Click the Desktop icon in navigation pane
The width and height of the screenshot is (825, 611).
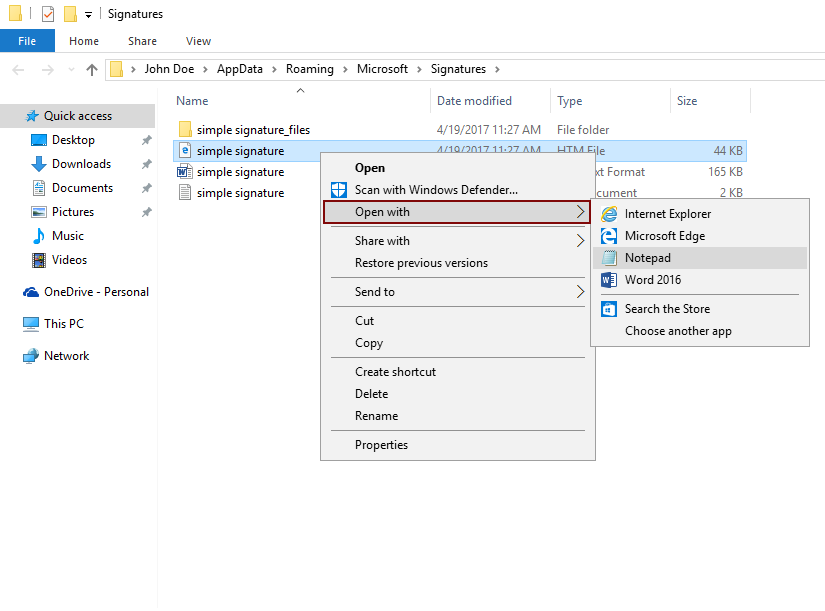[39, 140]
